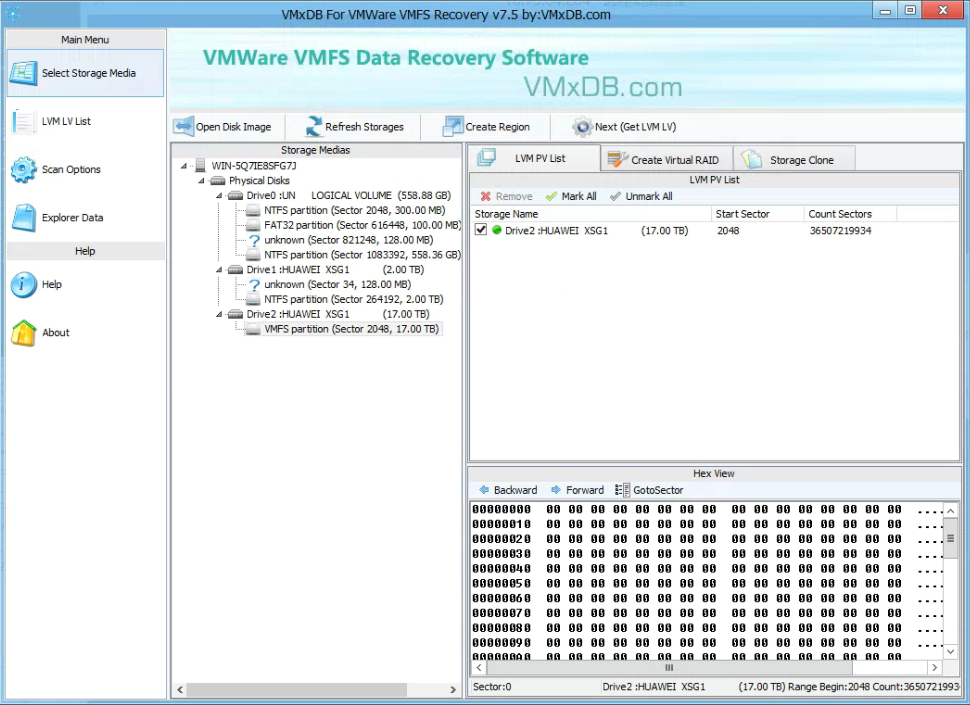This screenshot has height=705, width=970.
Task: Click the blue Help info icon
Action: point(24,284)
